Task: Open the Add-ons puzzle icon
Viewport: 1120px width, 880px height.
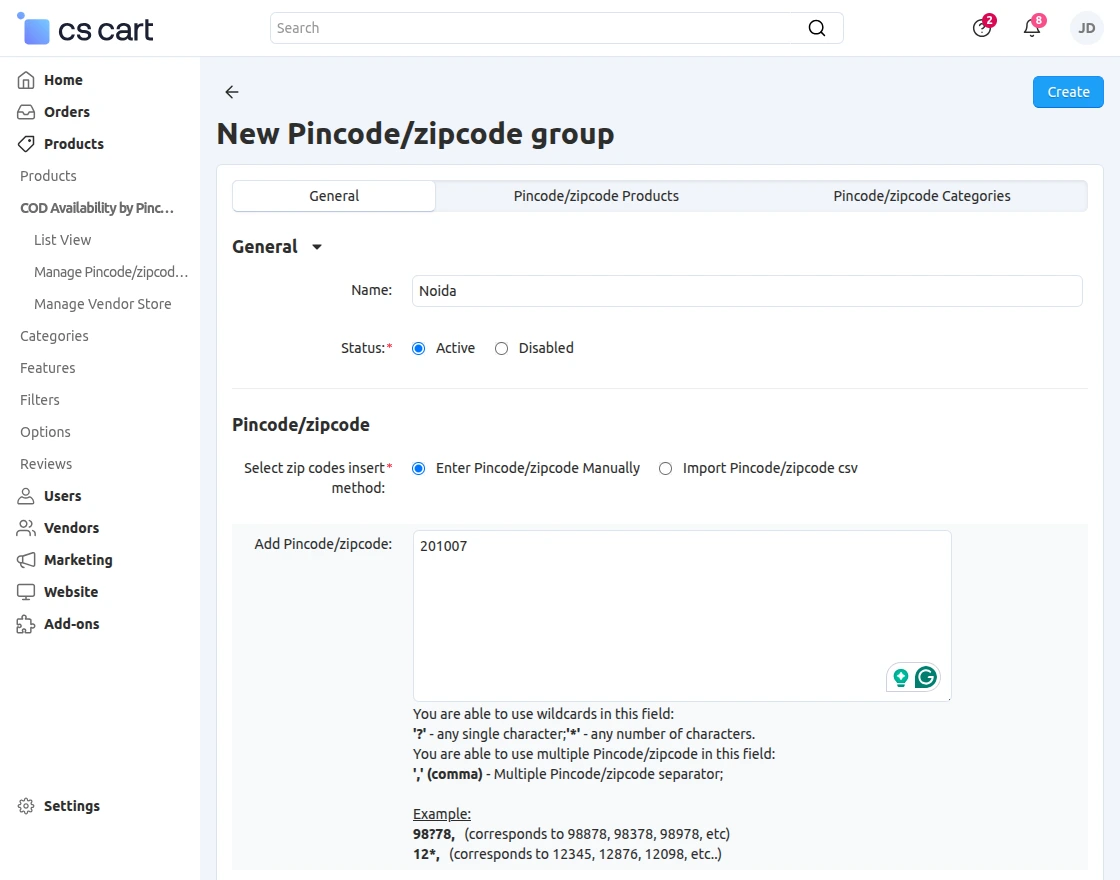Action: [24, 623]
